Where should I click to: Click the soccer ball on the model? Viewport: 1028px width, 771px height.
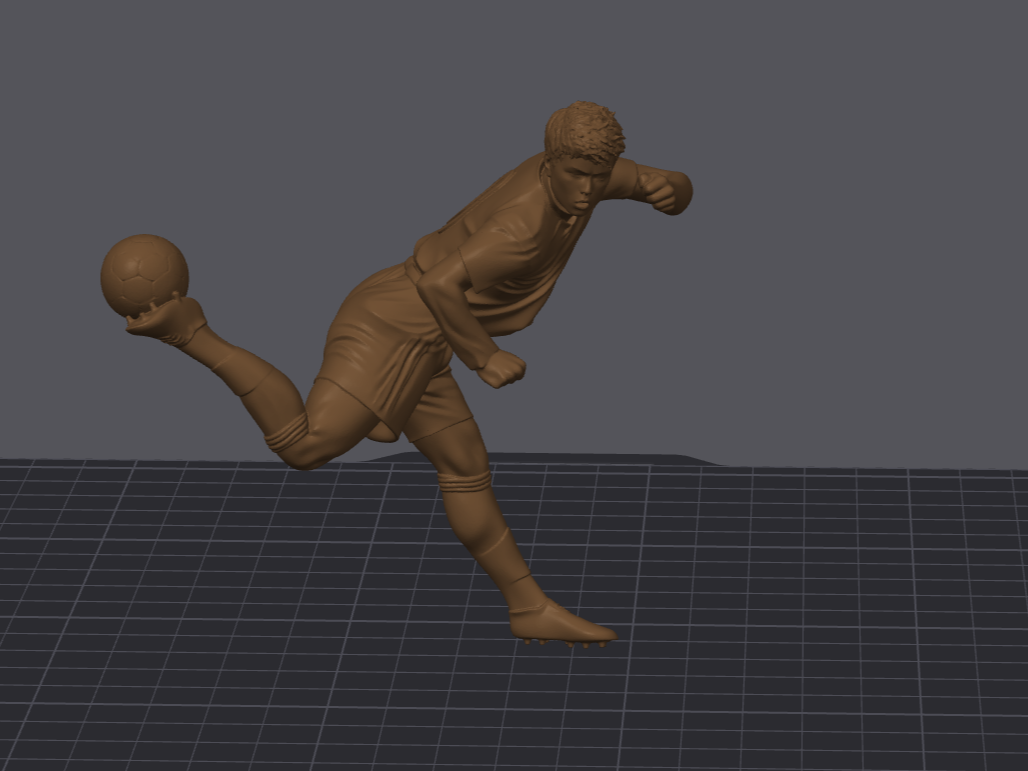[145, 276]
